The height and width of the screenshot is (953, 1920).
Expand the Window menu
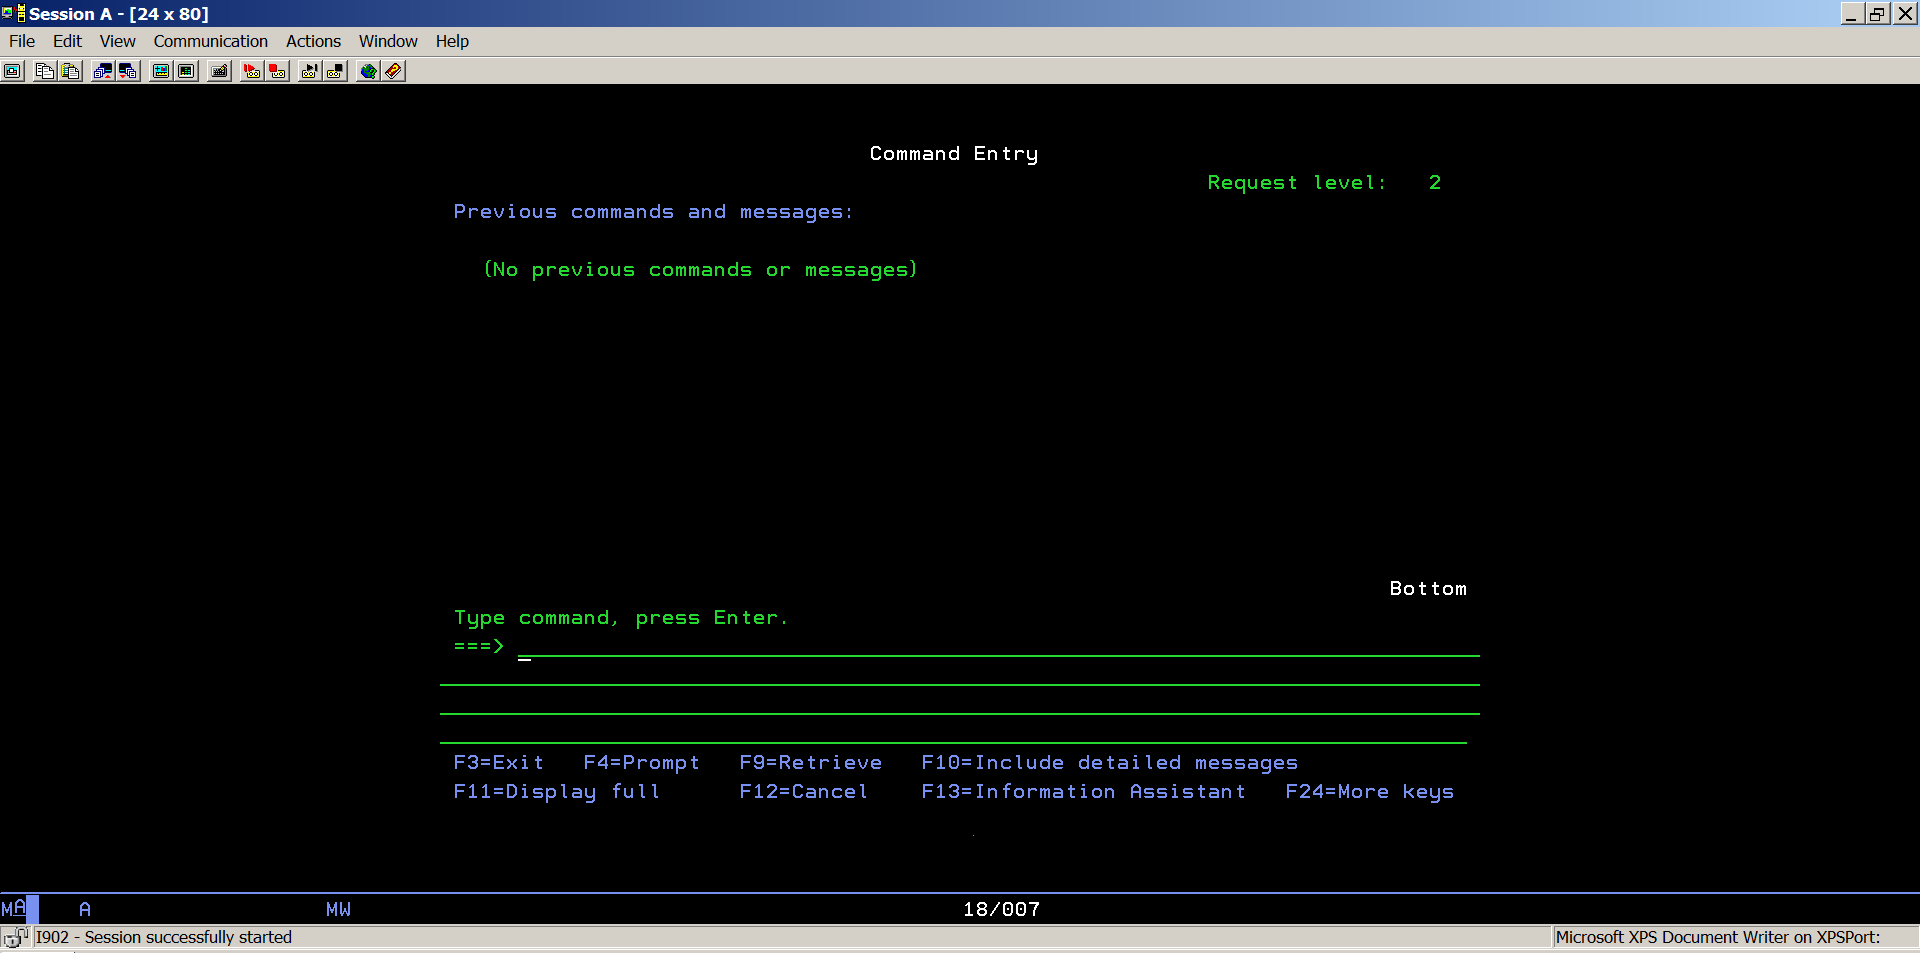[x=388, y=41]
